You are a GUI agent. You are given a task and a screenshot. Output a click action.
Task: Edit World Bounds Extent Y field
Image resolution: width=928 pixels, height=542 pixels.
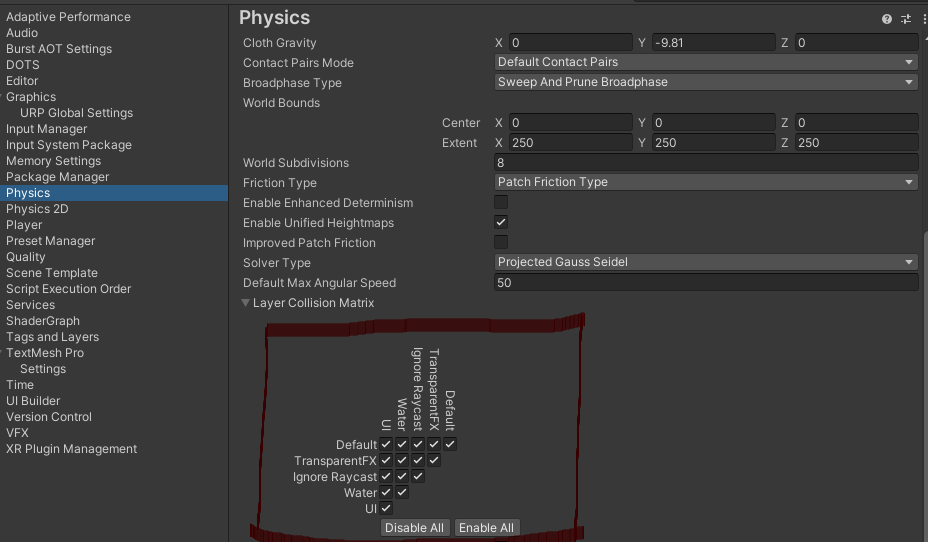(x=714, y=143)
